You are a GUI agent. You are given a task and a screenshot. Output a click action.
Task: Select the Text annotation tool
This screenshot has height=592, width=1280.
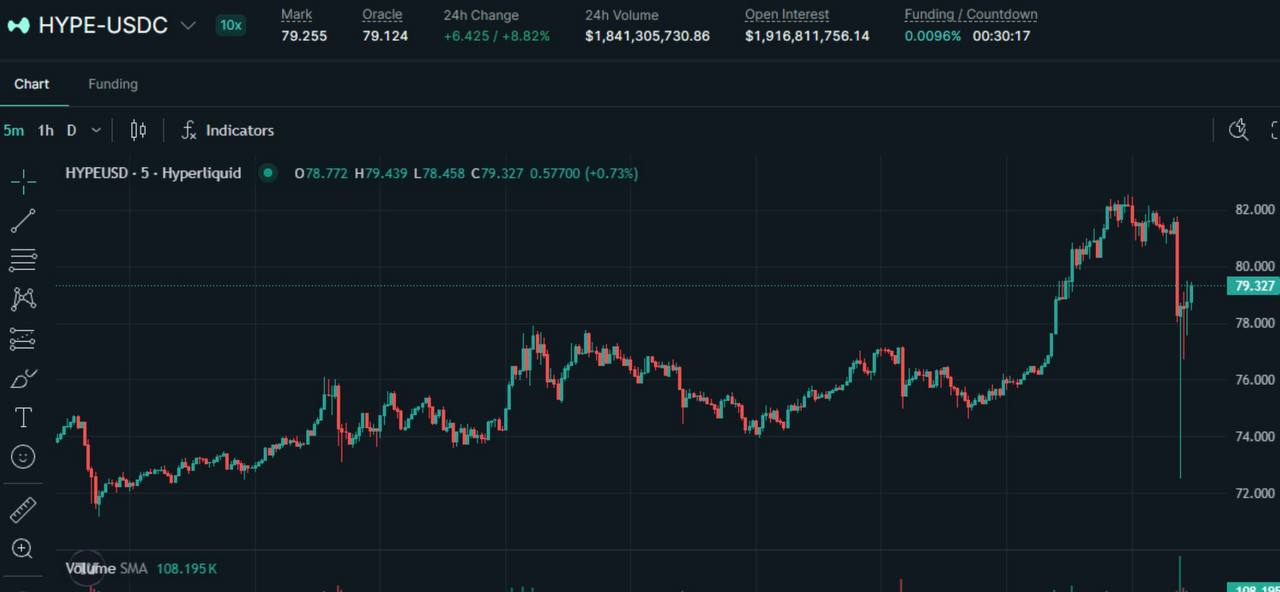(23, 417)
